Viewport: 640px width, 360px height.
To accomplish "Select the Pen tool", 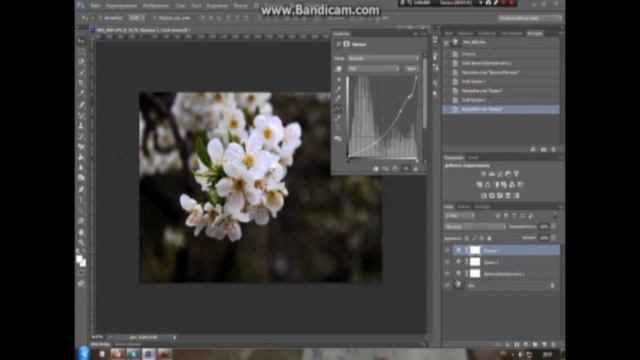I will coord(81,189).
